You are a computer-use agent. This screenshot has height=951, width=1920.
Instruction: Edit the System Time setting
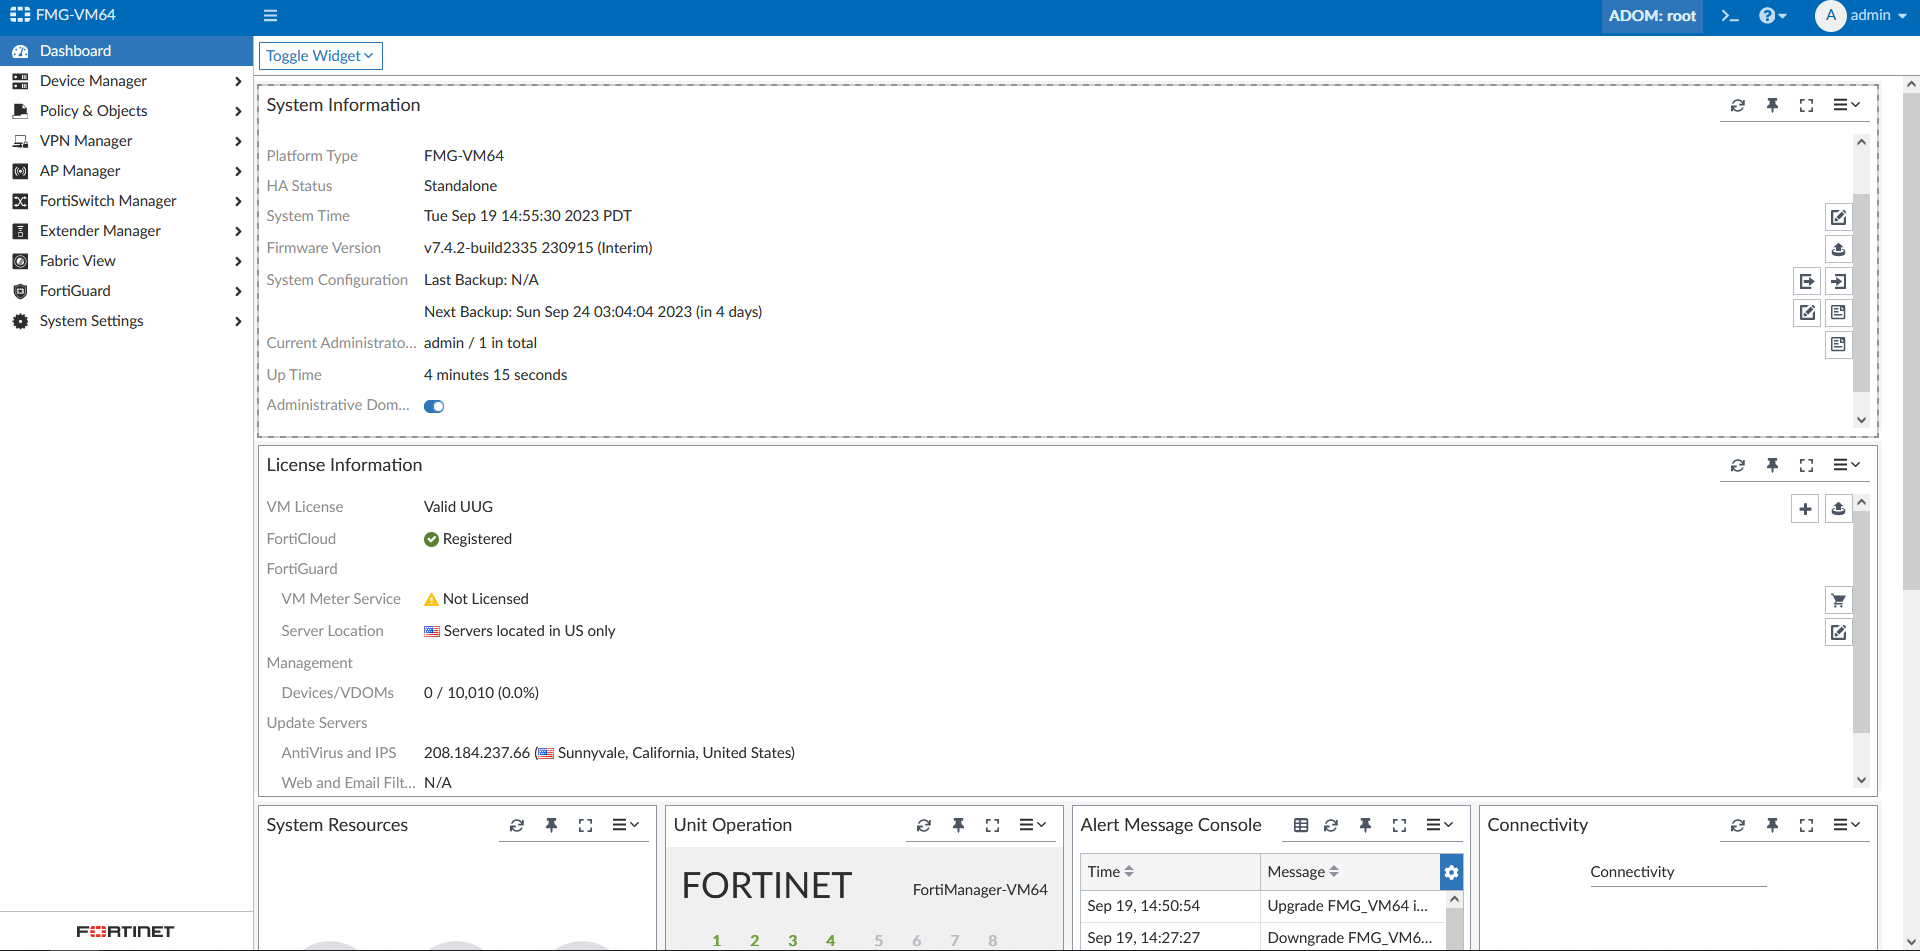coord(1840,217)
